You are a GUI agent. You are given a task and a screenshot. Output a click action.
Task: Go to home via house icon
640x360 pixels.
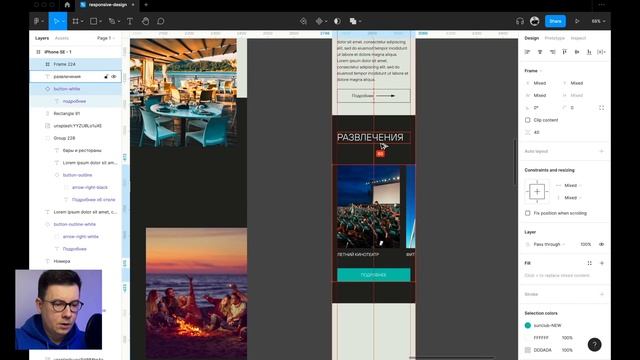(67, 5)
